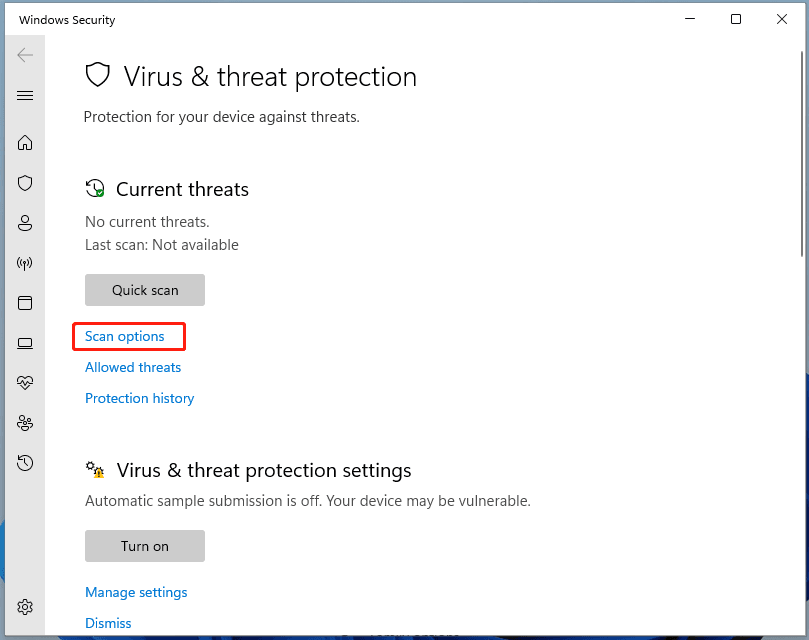The image size is (809, 640).
Task: Open Device performance & health icon
Action: (25, 383)
